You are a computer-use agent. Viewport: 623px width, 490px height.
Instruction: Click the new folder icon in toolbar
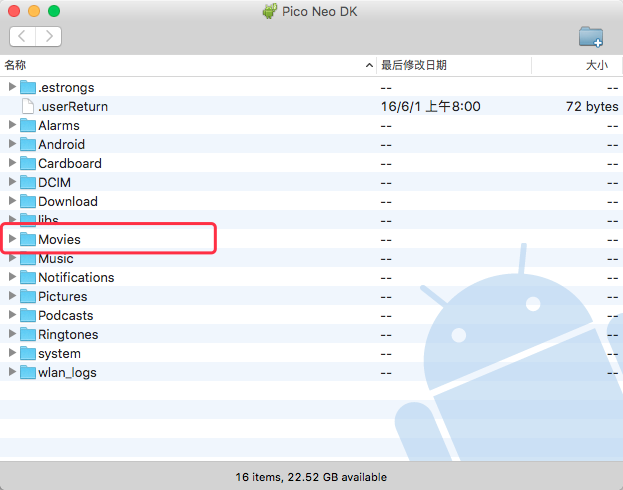coord(591,37)
